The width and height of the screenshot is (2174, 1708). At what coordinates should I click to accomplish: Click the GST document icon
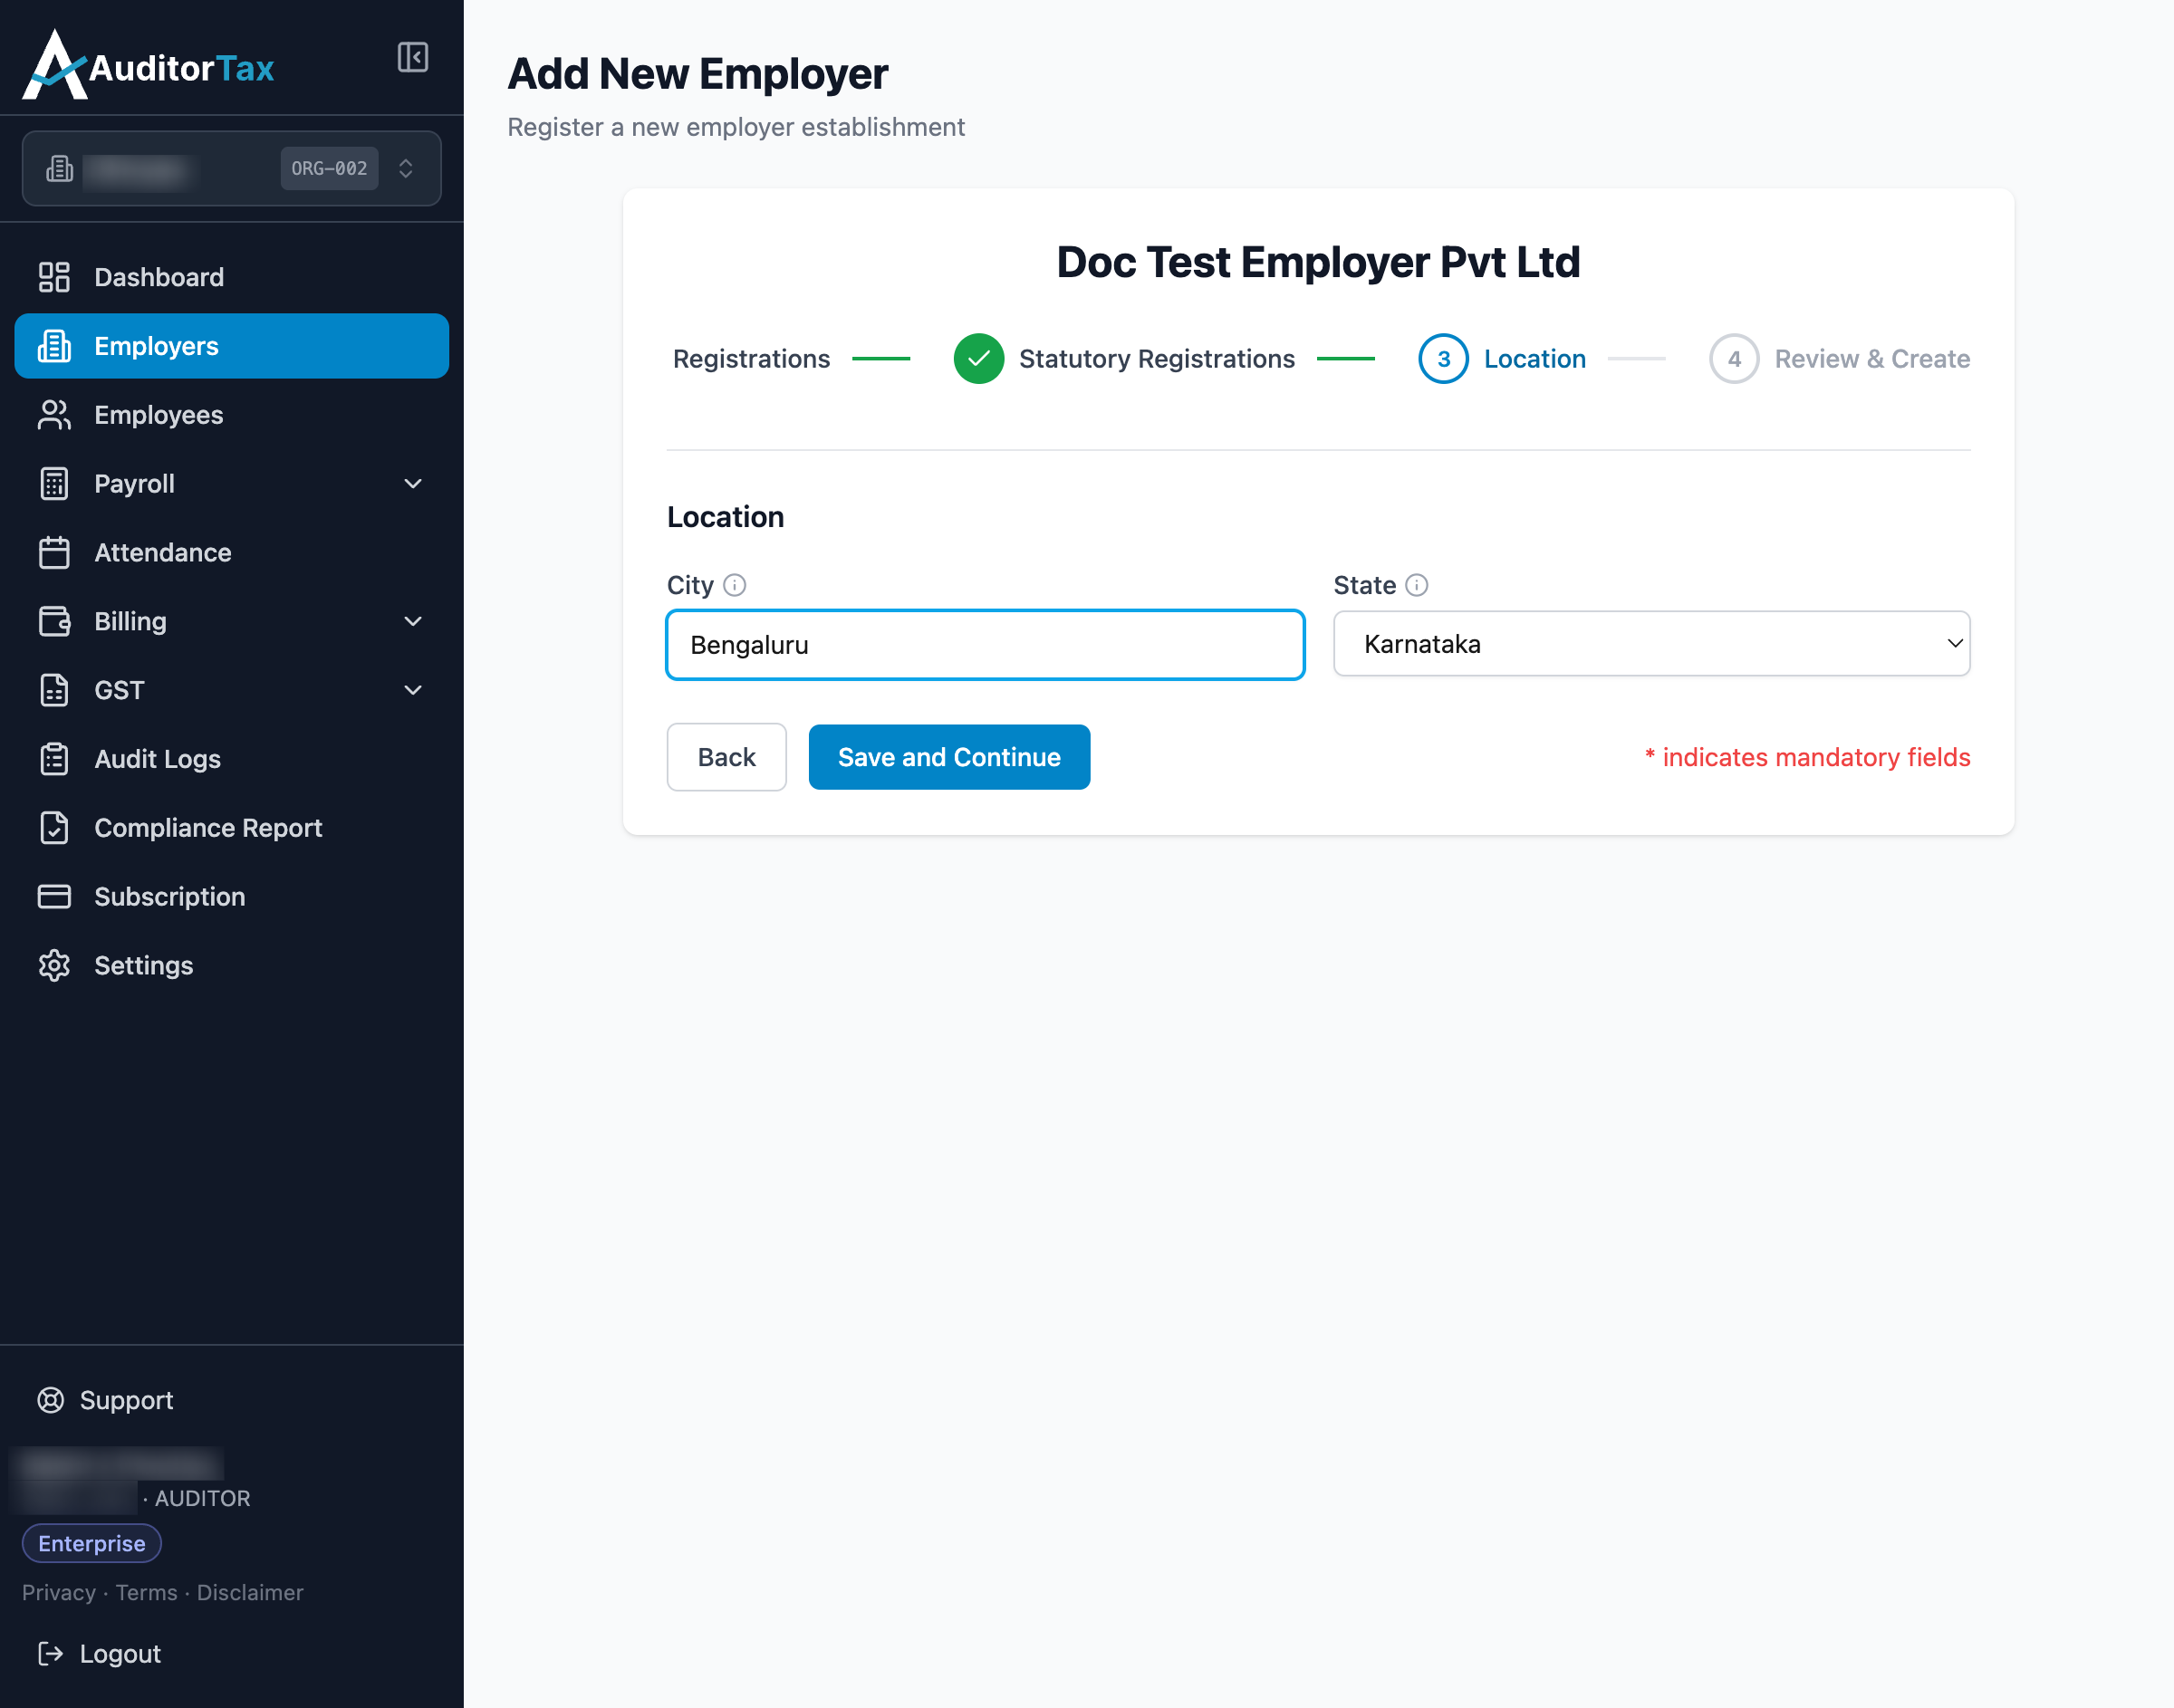click(x=54, y=690)
